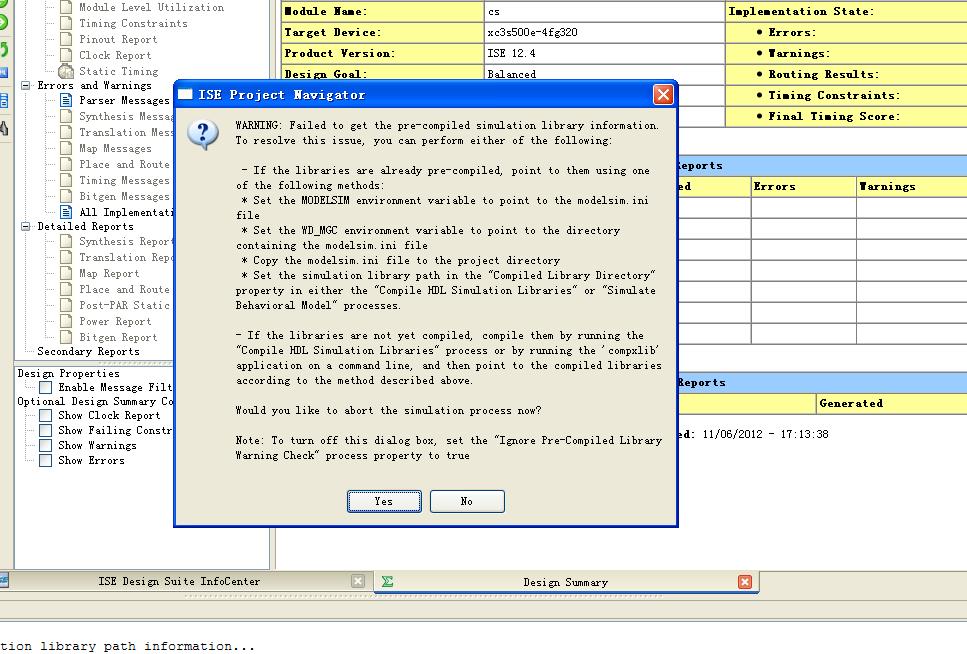Close the Design Summary tab
Image resolution: width=967 pixels, height=654 pixels.
pos(745,582)
